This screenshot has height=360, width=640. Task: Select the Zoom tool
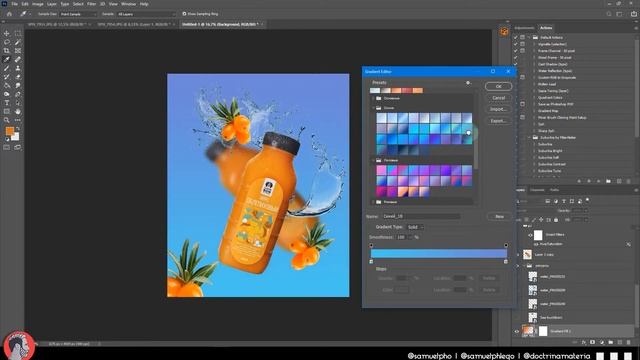point(7,120)
